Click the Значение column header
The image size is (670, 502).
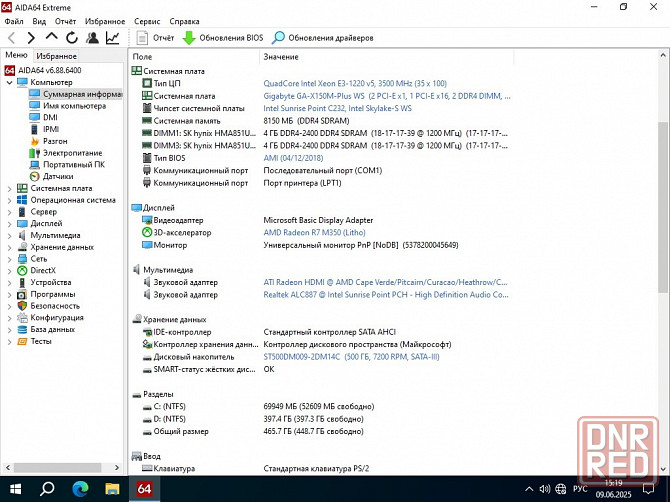point(386,57)
